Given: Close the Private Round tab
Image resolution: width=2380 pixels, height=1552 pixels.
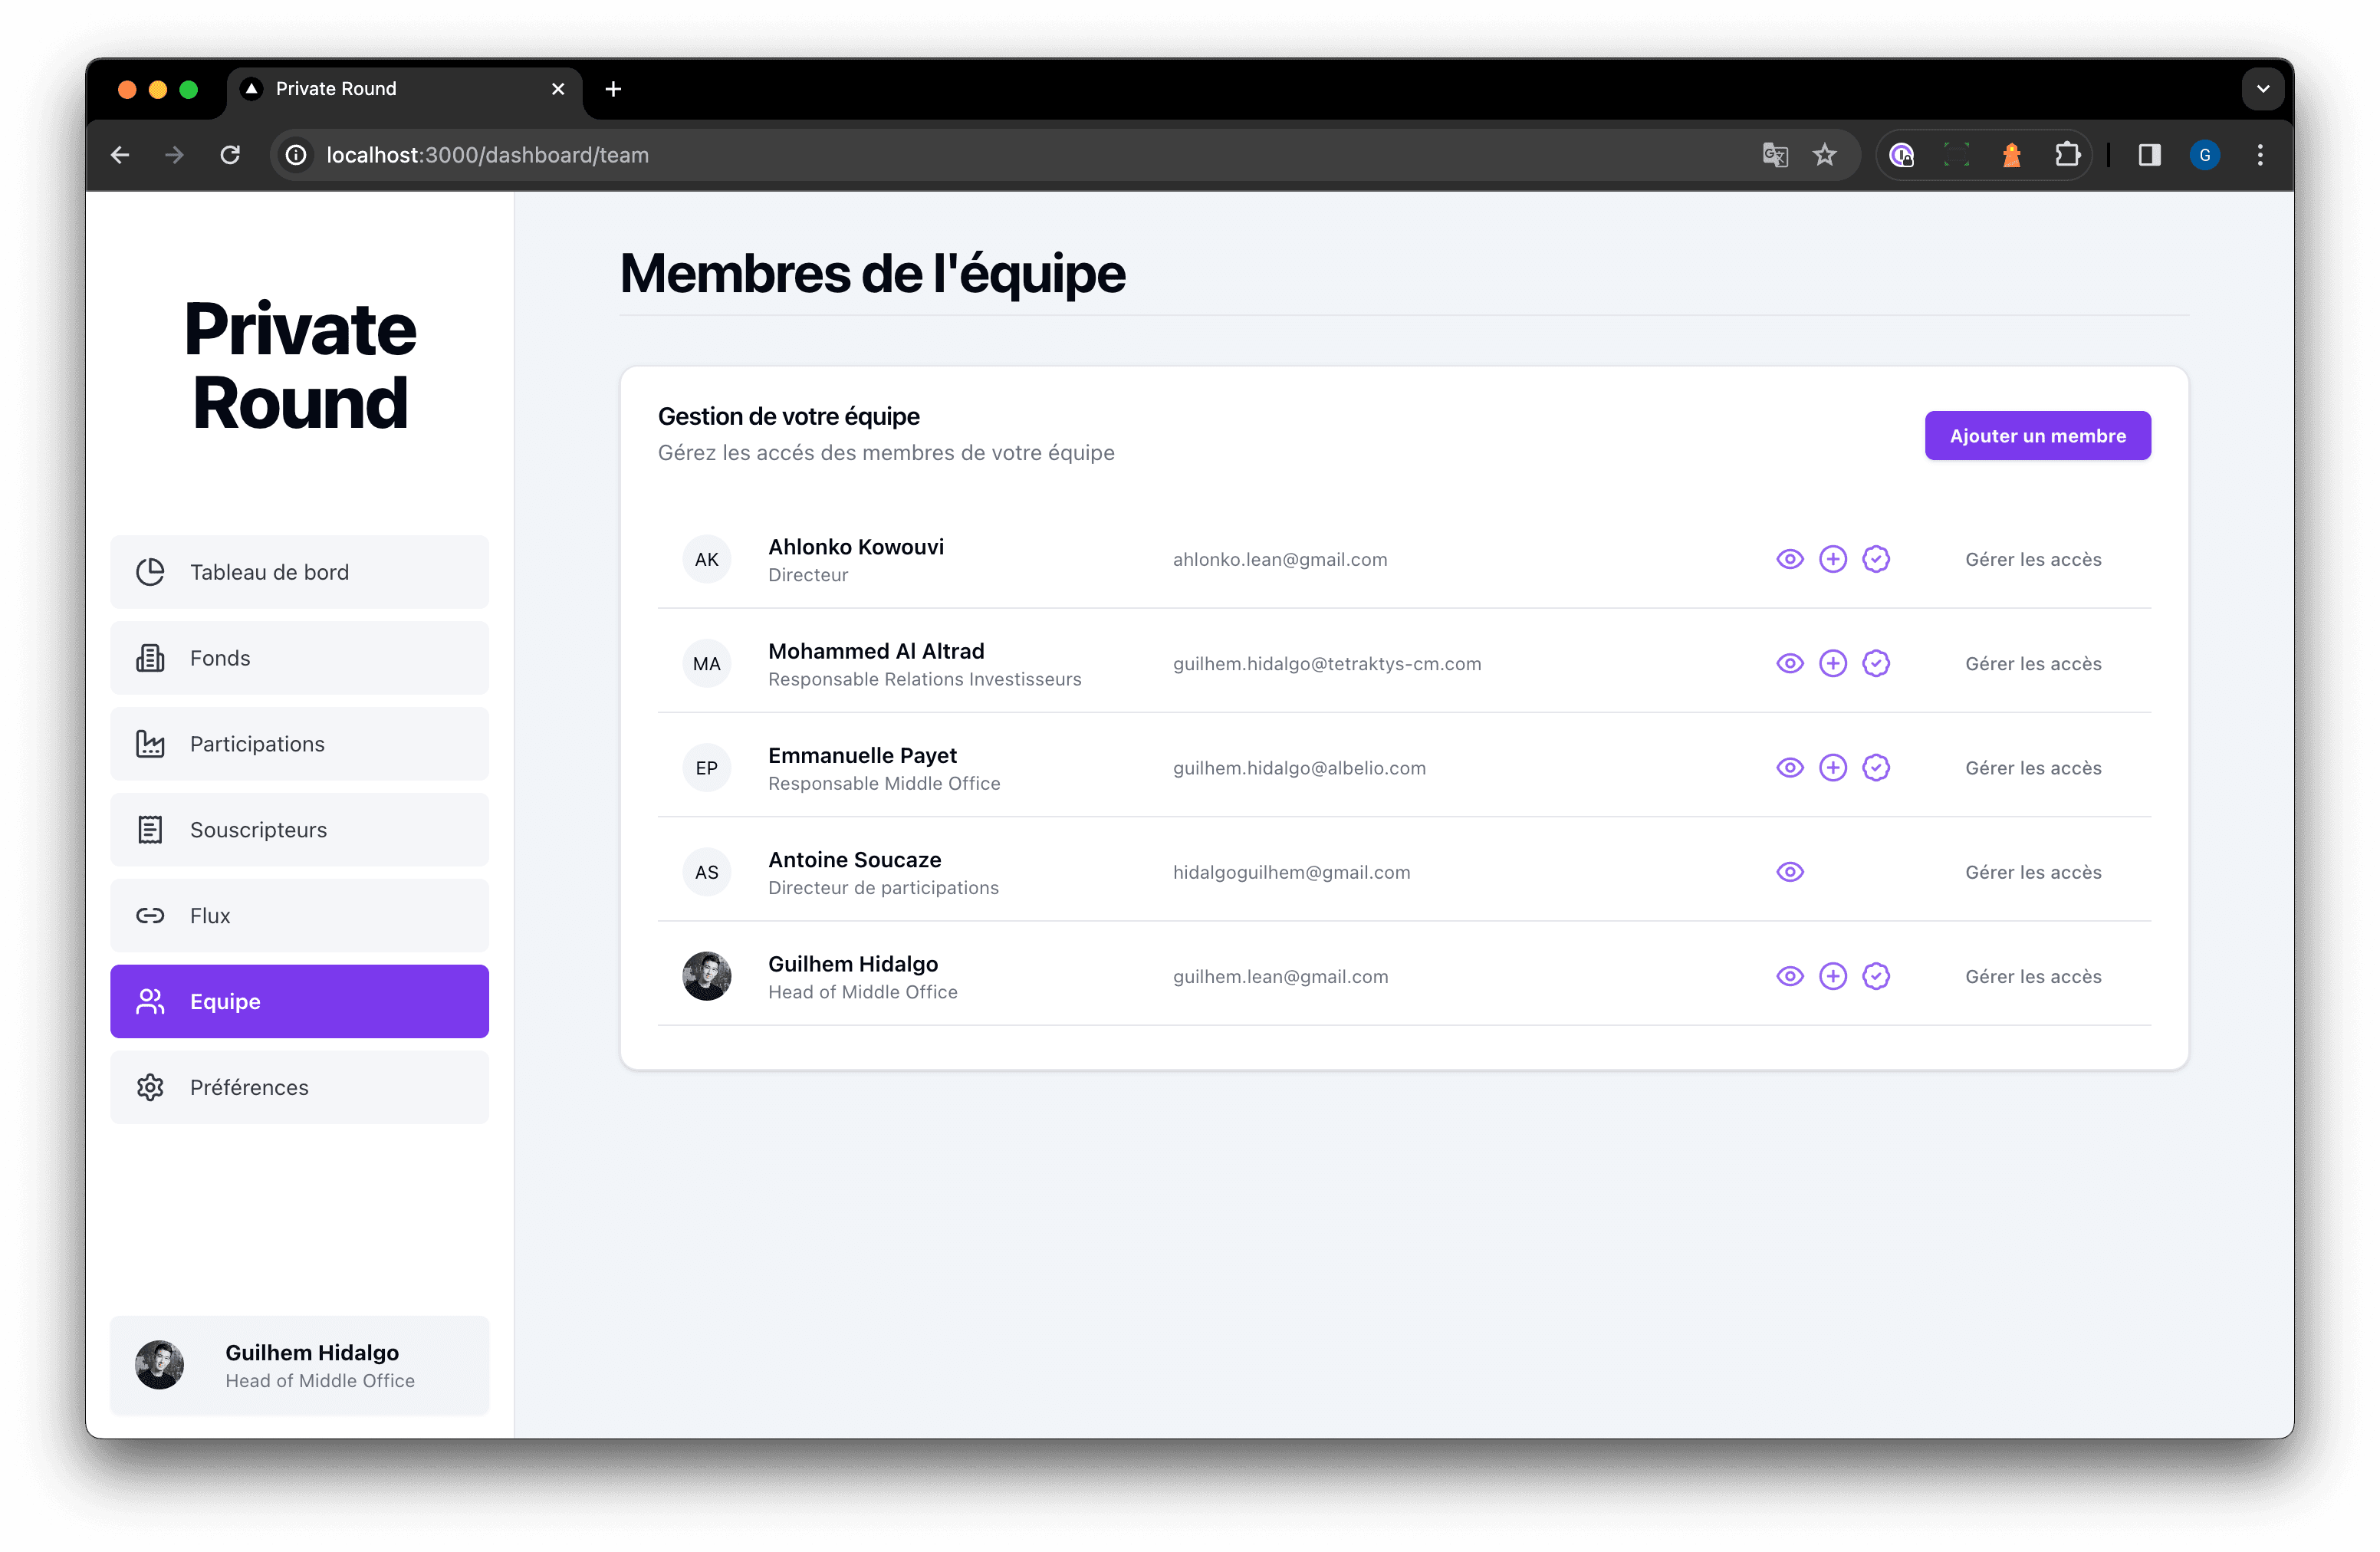Looking at the screenshot, I should (558, 89).
